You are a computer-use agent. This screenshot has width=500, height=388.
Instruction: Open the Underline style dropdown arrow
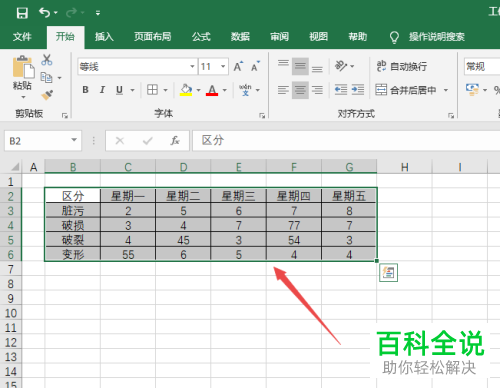pos(132,90)
